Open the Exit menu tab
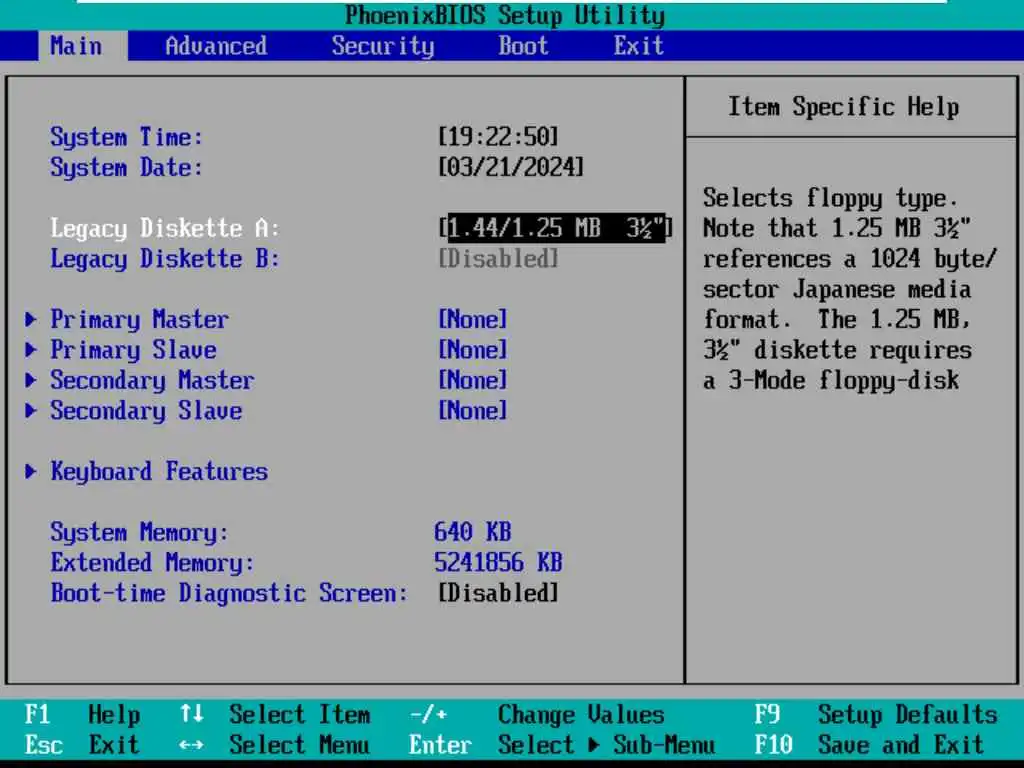The width and height of the screenshot is (1024, 768). pyautogui.click(x=638, y=46)
